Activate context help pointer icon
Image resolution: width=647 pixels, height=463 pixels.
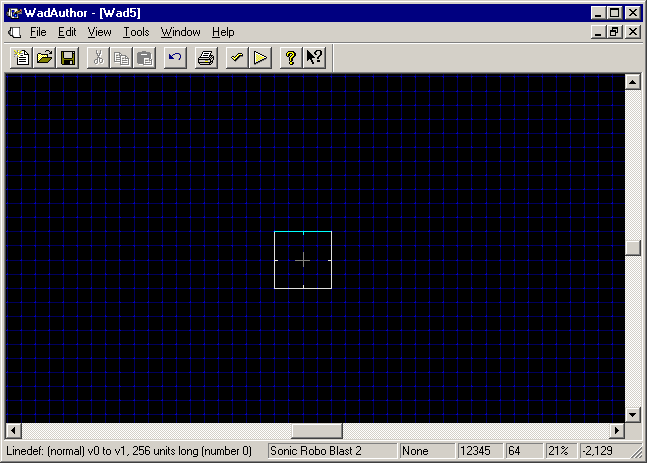click(x=314, y=58)
